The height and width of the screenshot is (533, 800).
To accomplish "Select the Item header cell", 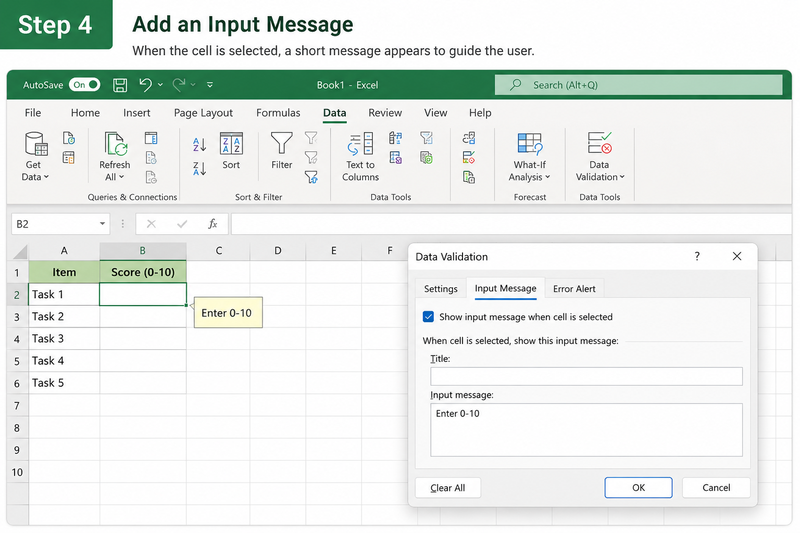I will (64, 272).
